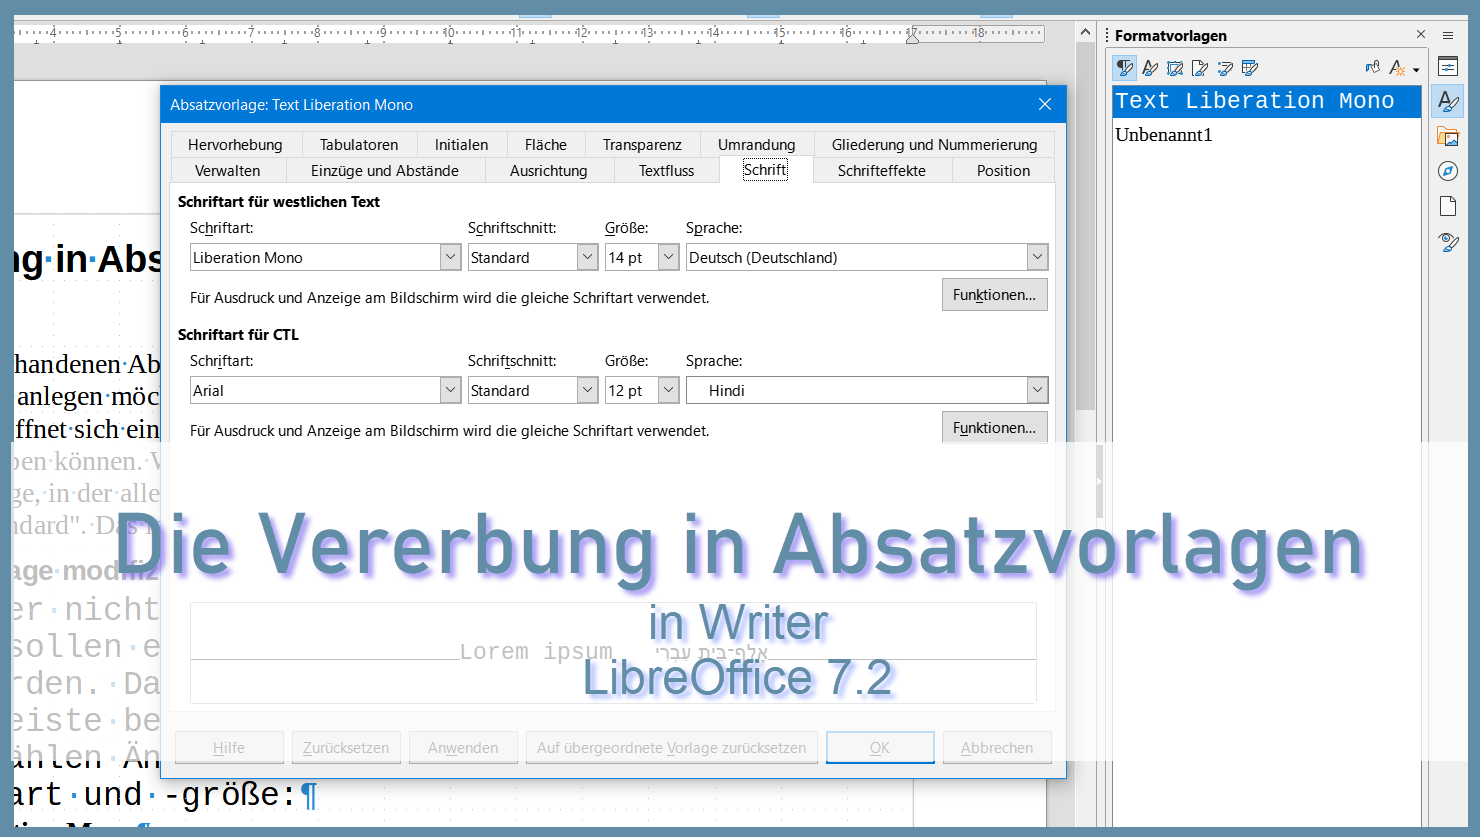Switch to the Properties sidebar deck
Screen dimensions: 1480x837
1447,64
